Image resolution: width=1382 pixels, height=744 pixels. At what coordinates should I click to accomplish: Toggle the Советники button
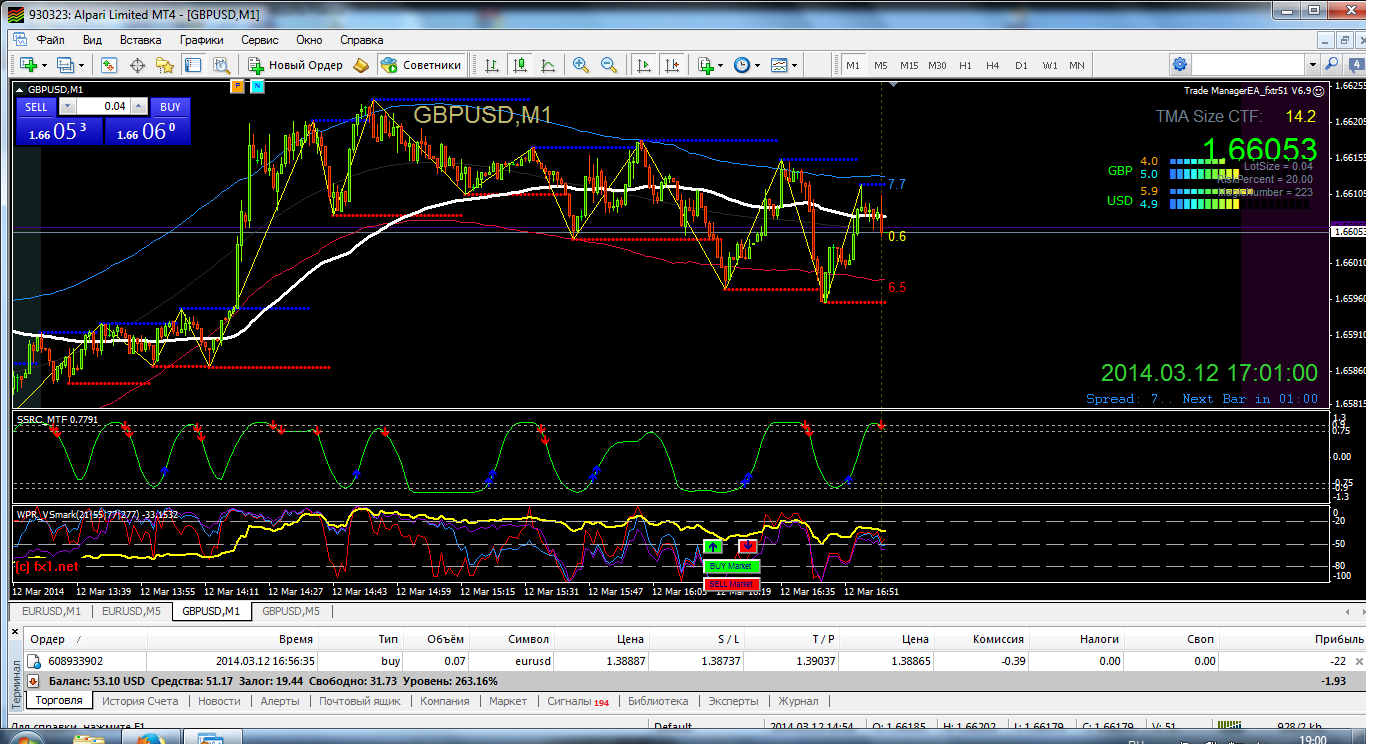422,65
